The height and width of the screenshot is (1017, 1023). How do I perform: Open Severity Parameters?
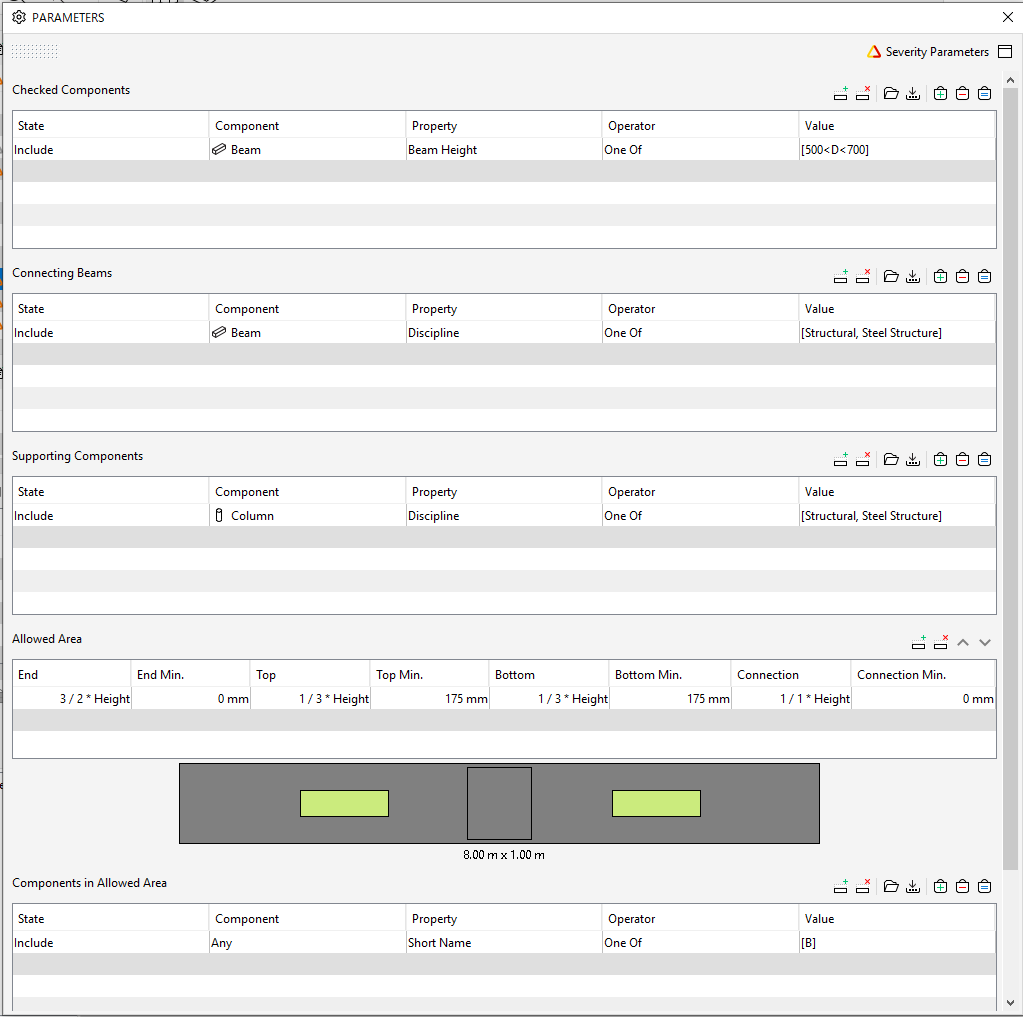[x=928, y=52]
